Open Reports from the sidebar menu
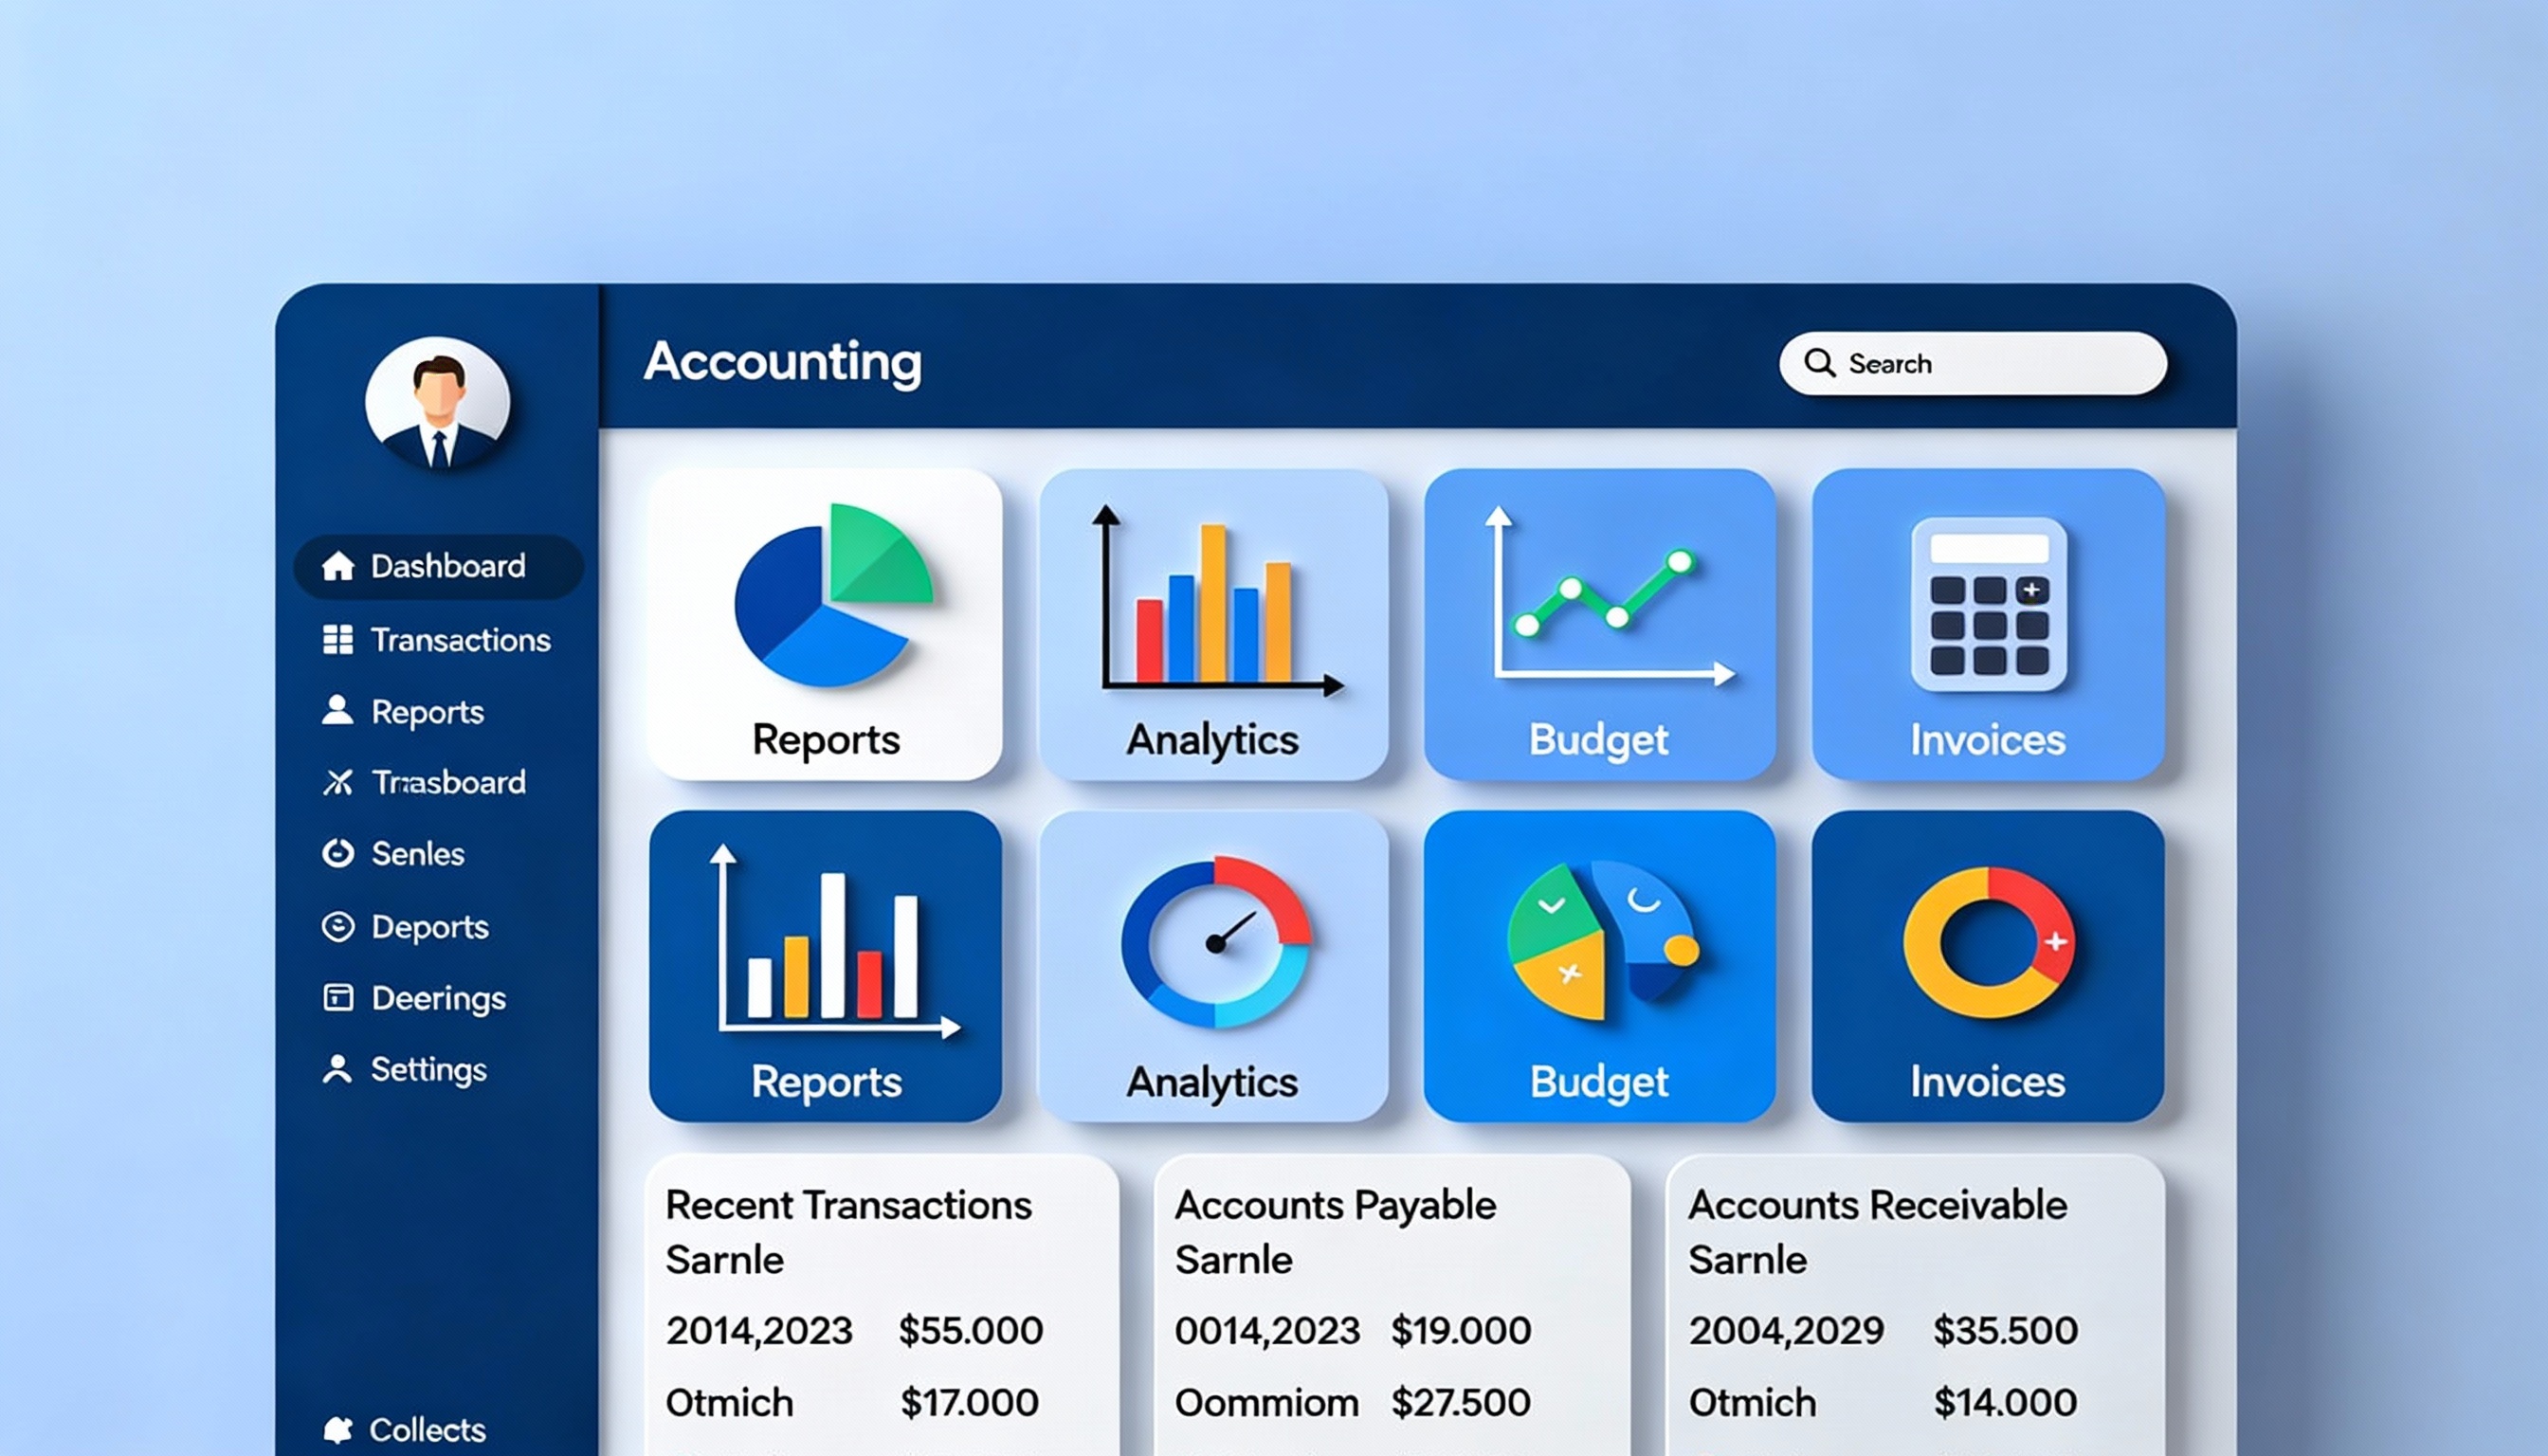 pyautogui.click(x=427, y=712)
